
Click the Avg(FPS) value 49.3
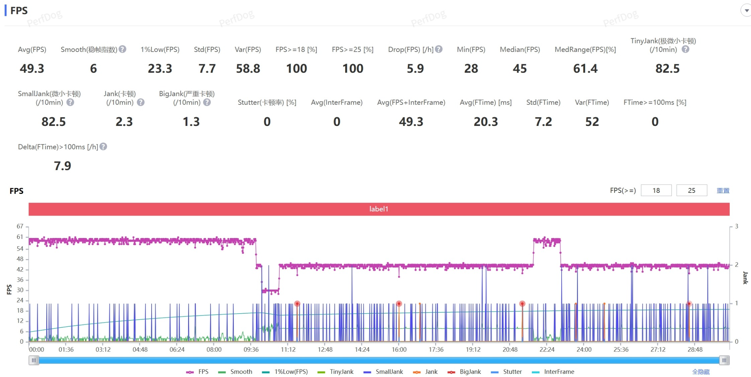click(x=32, y=69)
